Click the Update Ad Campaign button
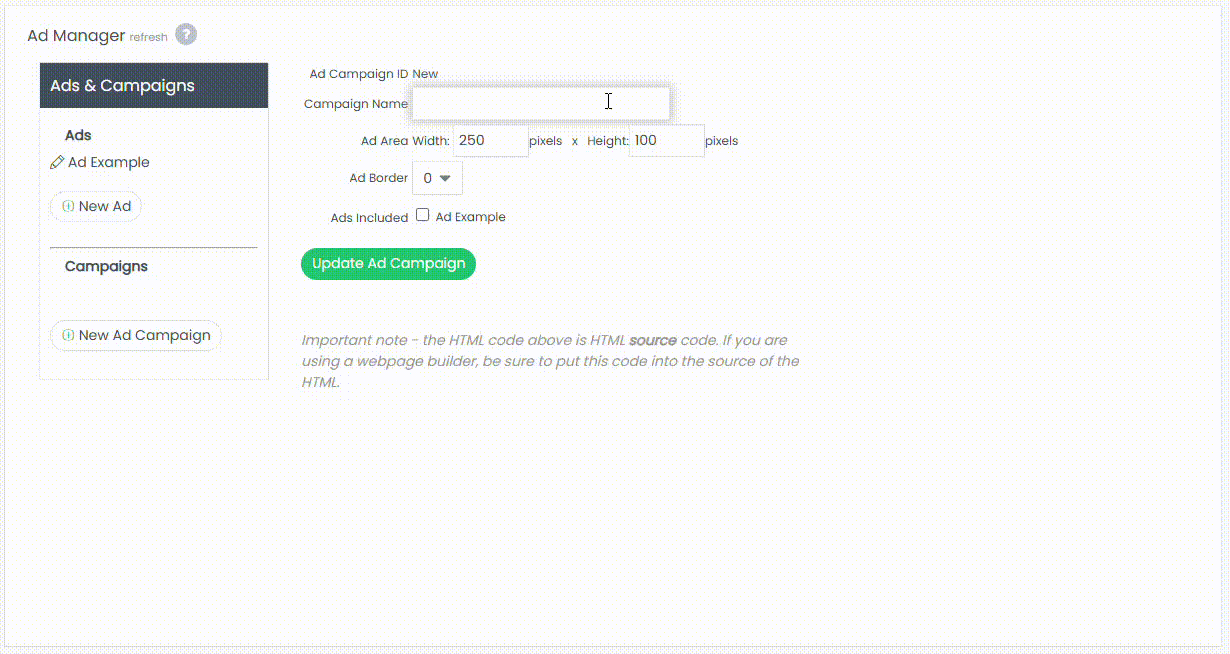The width and height of the screenshot is (1230, 654). (x=388, y=264)
